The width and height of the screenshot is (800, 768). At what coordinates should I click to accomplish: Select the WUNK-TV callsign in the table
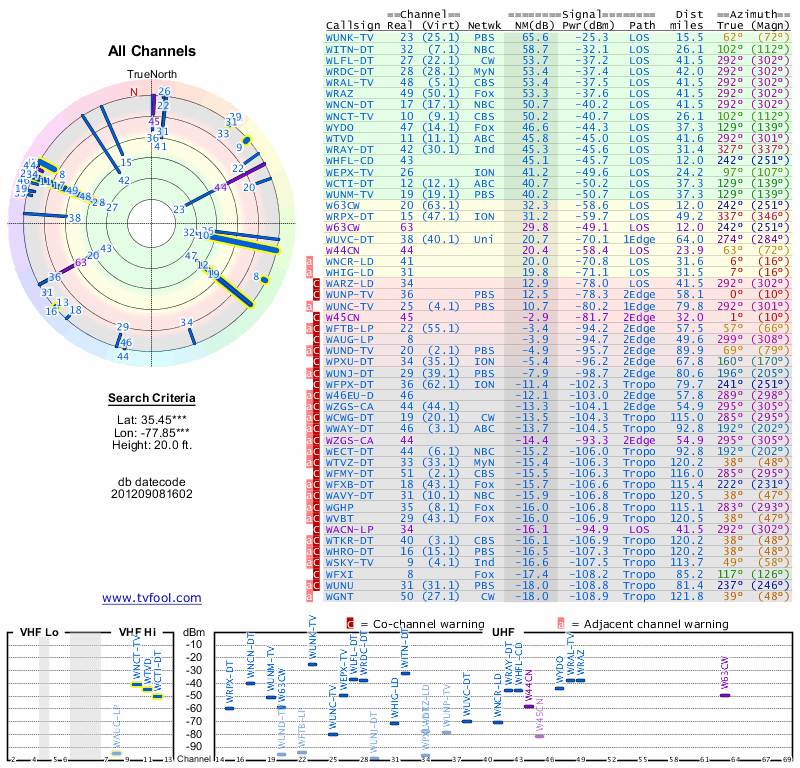click(350, 37)
